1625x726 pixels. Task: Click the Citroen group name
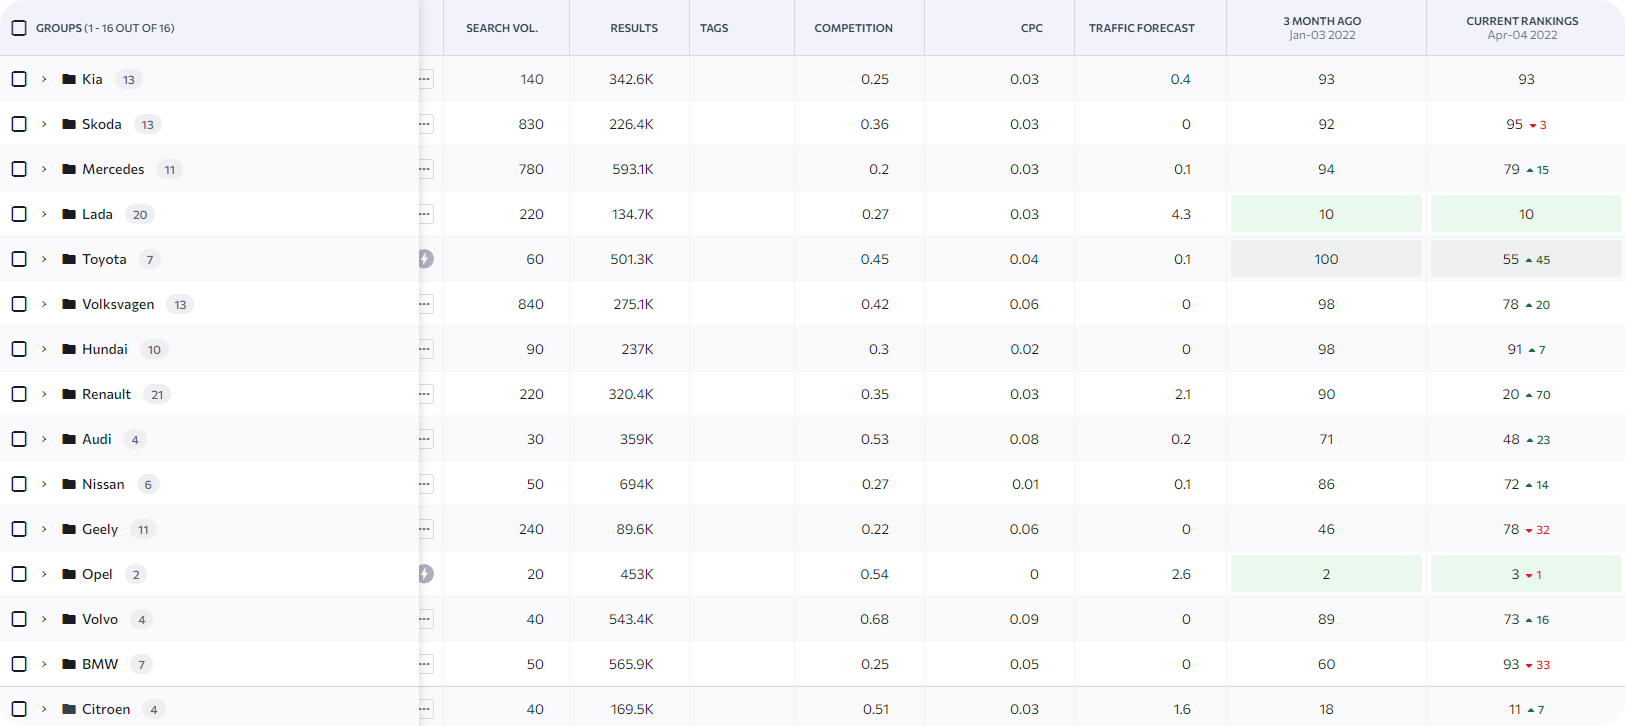click(x=106, y=709)
